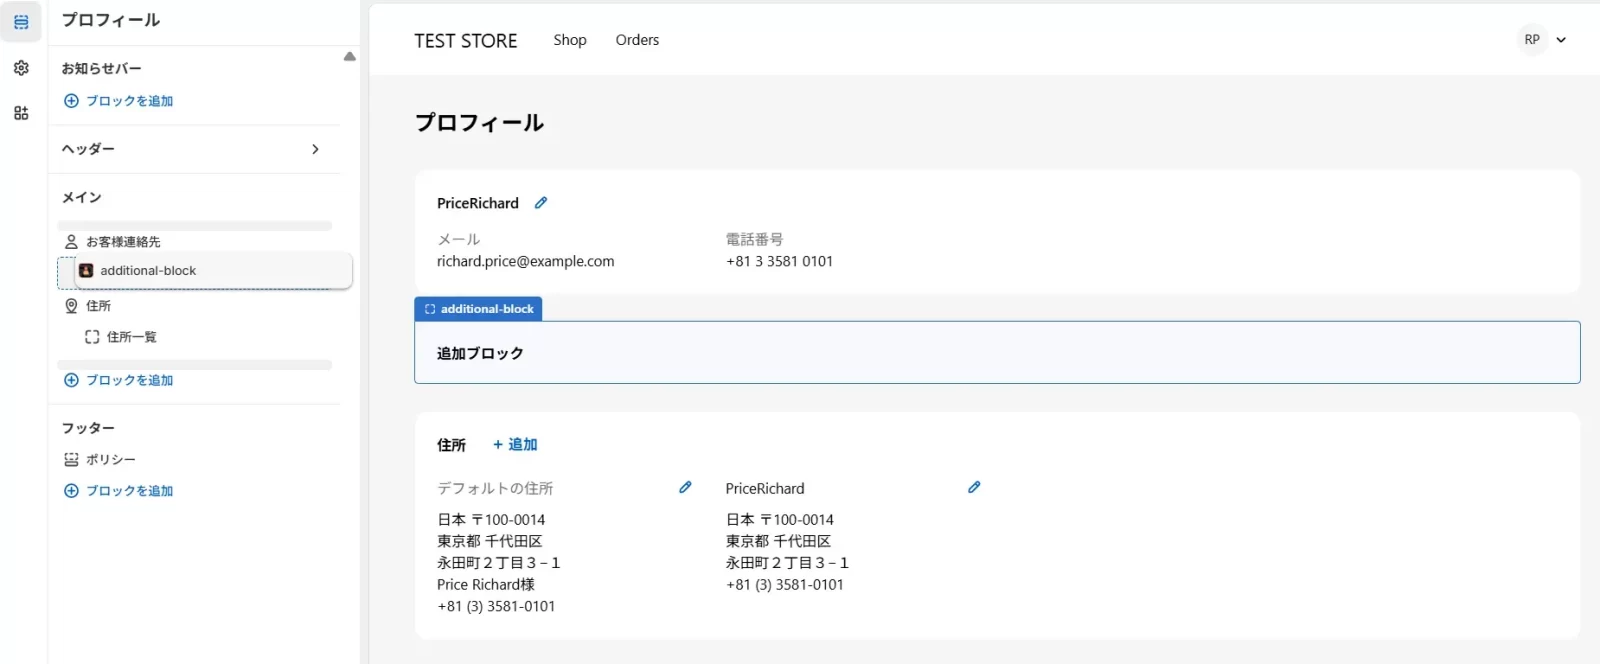Click the フッター section heading
The image size is (1600, 664).
[88, 428]
